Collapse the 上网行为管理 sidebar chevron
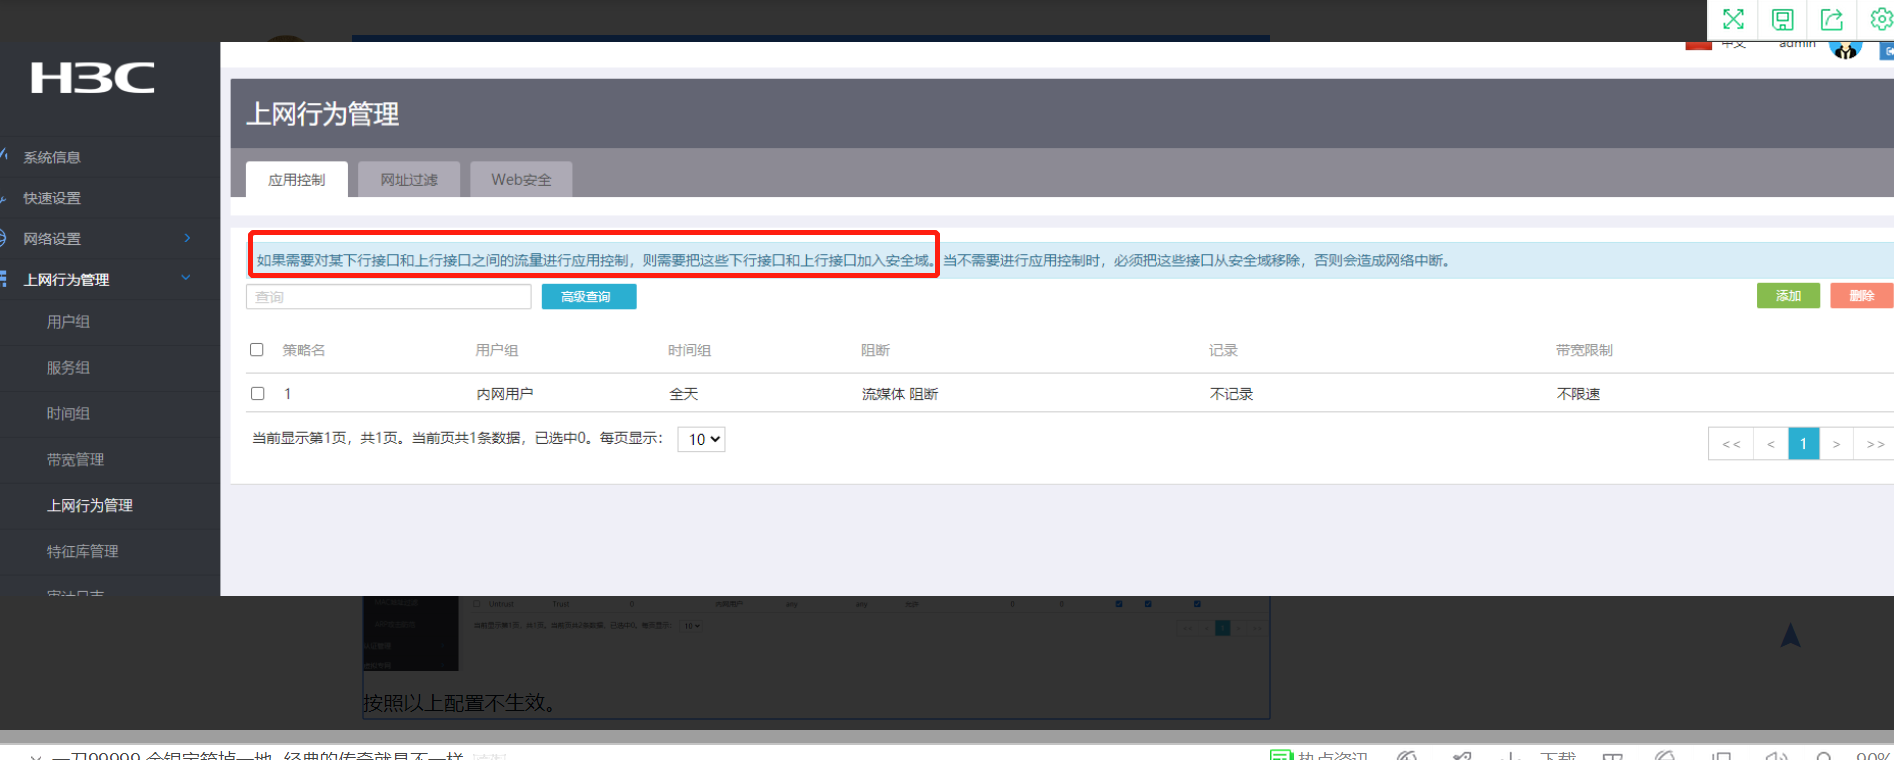 tap(186, 278)
